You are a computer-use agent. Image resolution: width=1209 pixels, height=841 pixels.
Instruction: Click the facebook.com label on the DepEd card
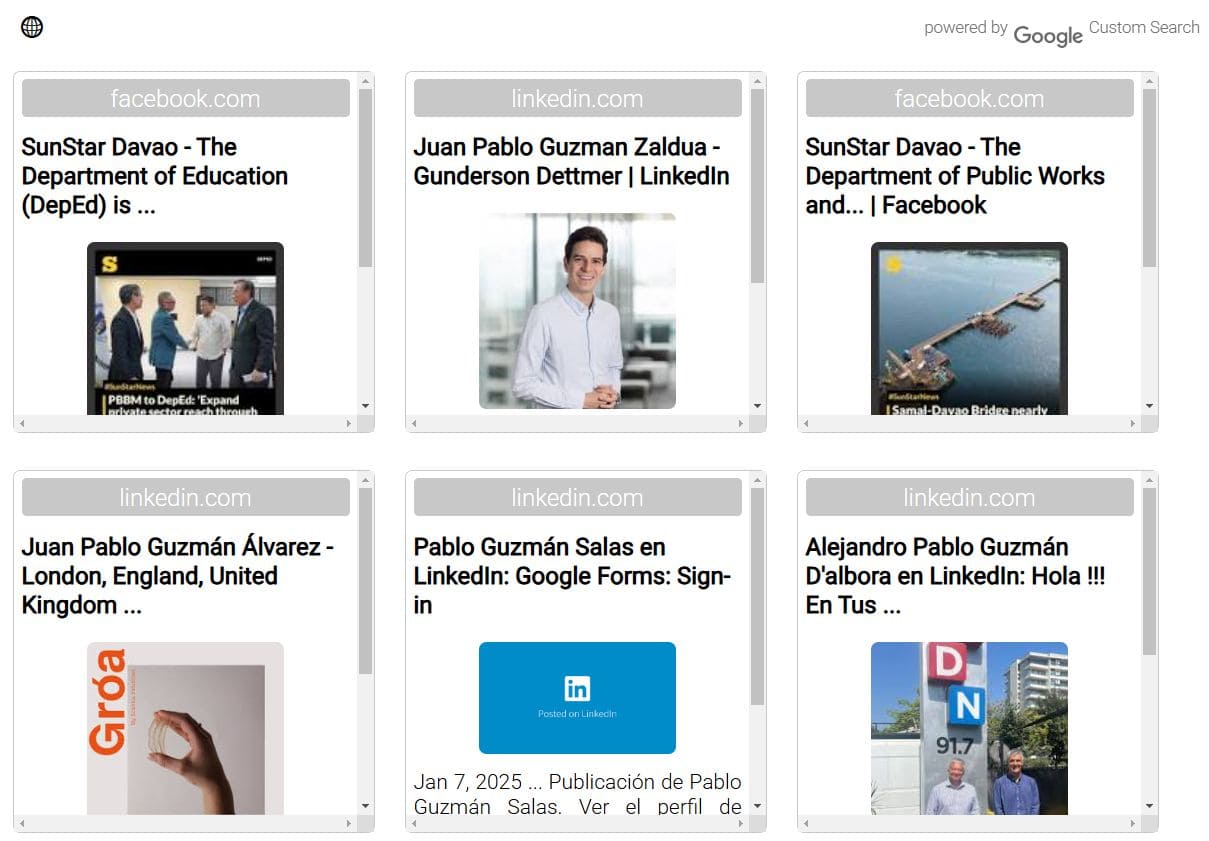[186, 99]
